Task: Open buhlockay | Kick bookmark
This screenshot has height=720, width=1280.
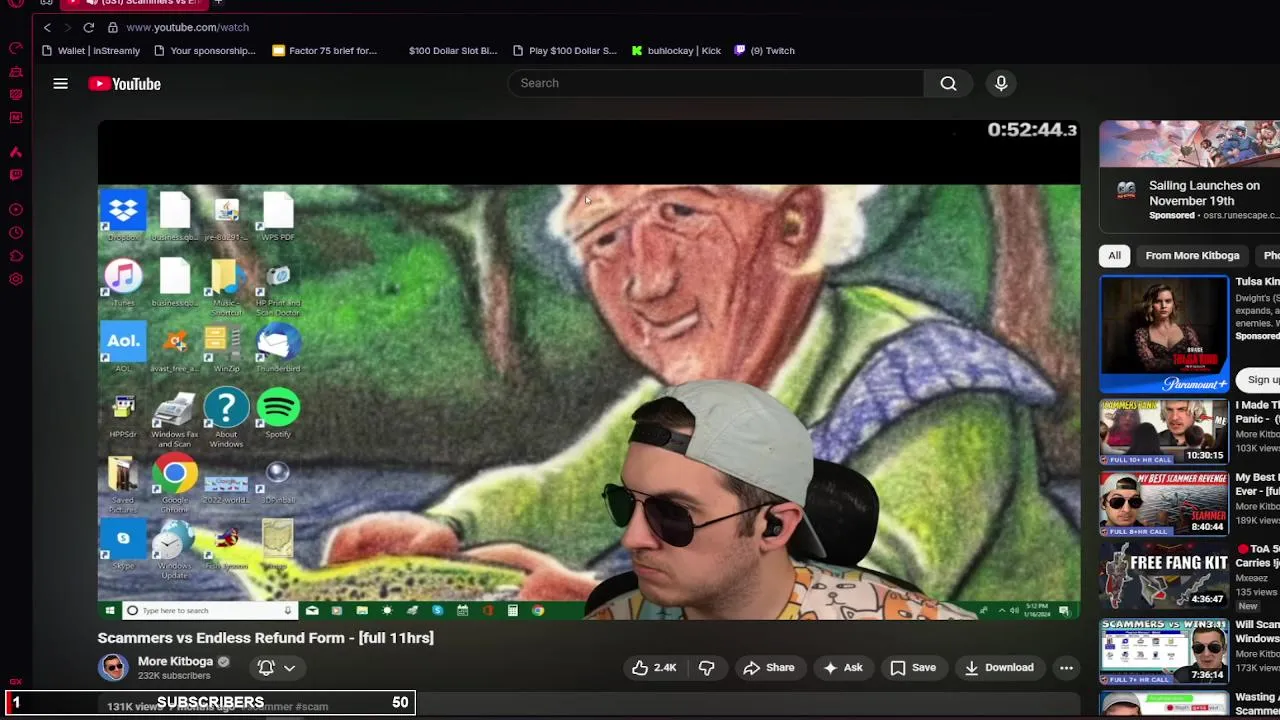Action: (x=676, y=50)
